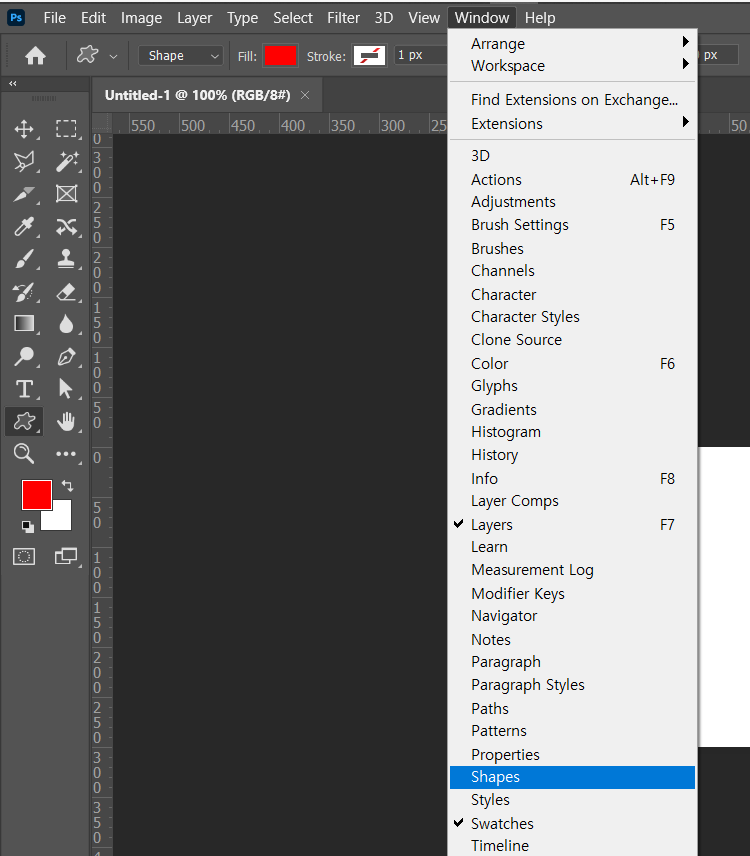Select the Pen tool
The image size is (750, 856).
pyautogui.click(x=67, y=356)
